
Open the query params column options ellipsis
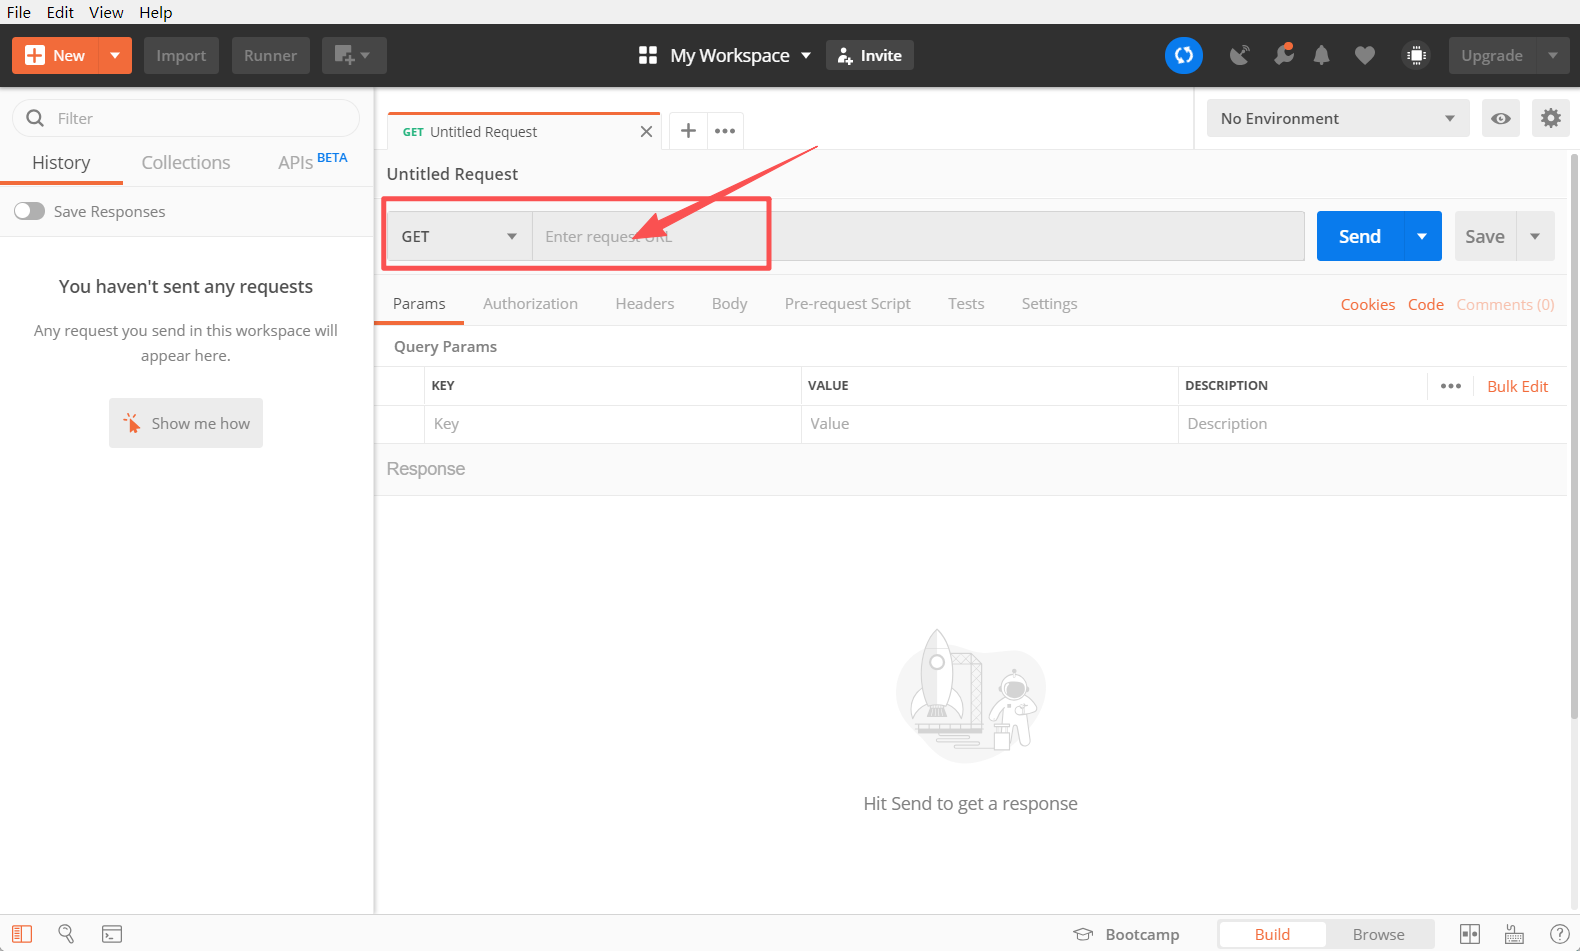(x=1450, y=386)
